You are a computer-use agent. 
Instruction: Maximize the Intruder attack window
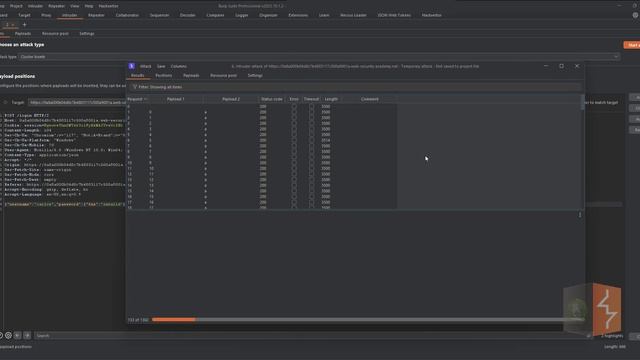click(562, 66)
